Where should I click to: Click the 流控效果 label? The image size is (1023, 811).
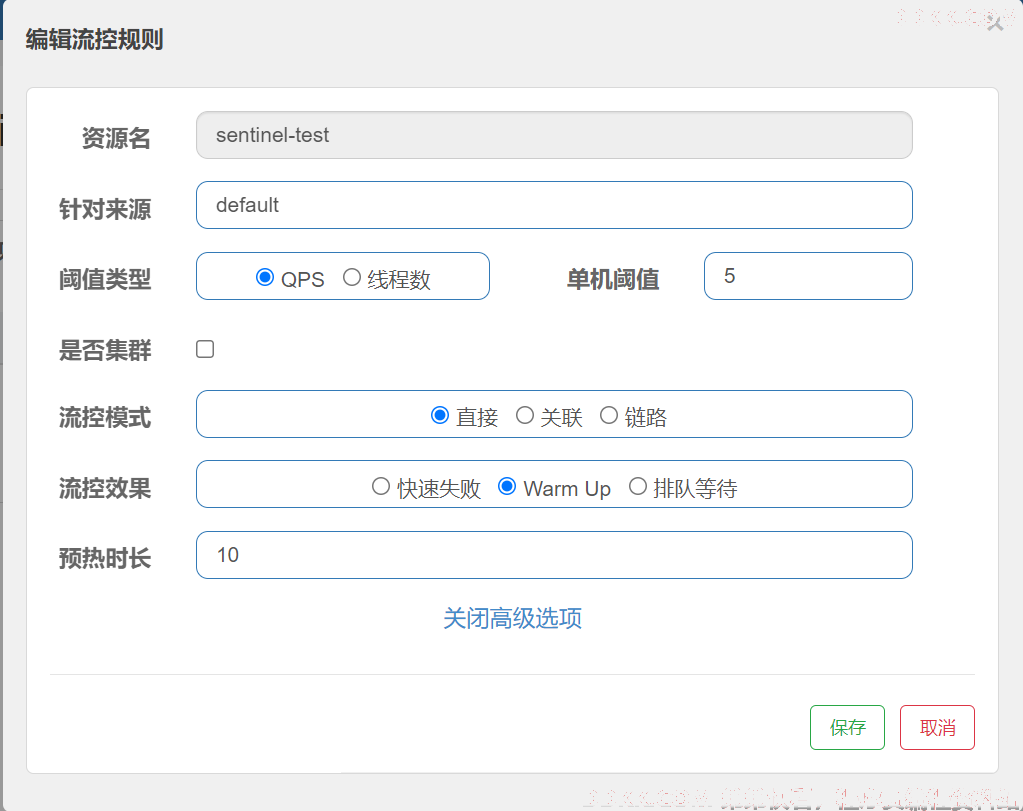pos(105,488)
